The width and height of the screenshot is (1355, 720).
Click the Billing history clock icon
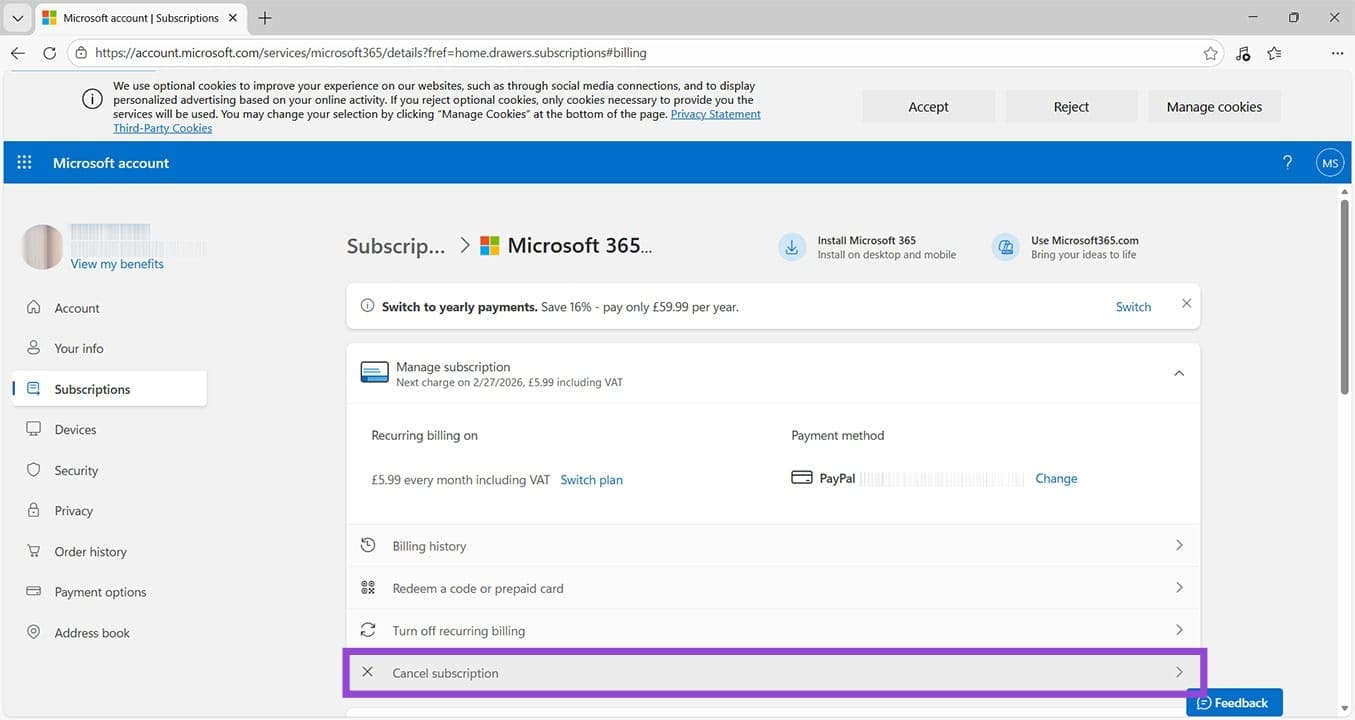pos(367,545)
